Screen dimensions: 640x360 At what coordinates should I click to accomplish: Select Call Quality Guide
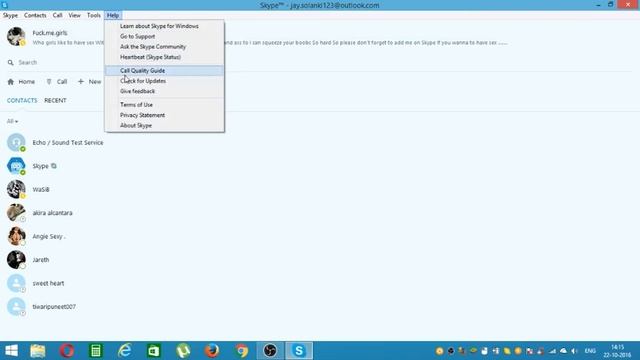(164, 71)
